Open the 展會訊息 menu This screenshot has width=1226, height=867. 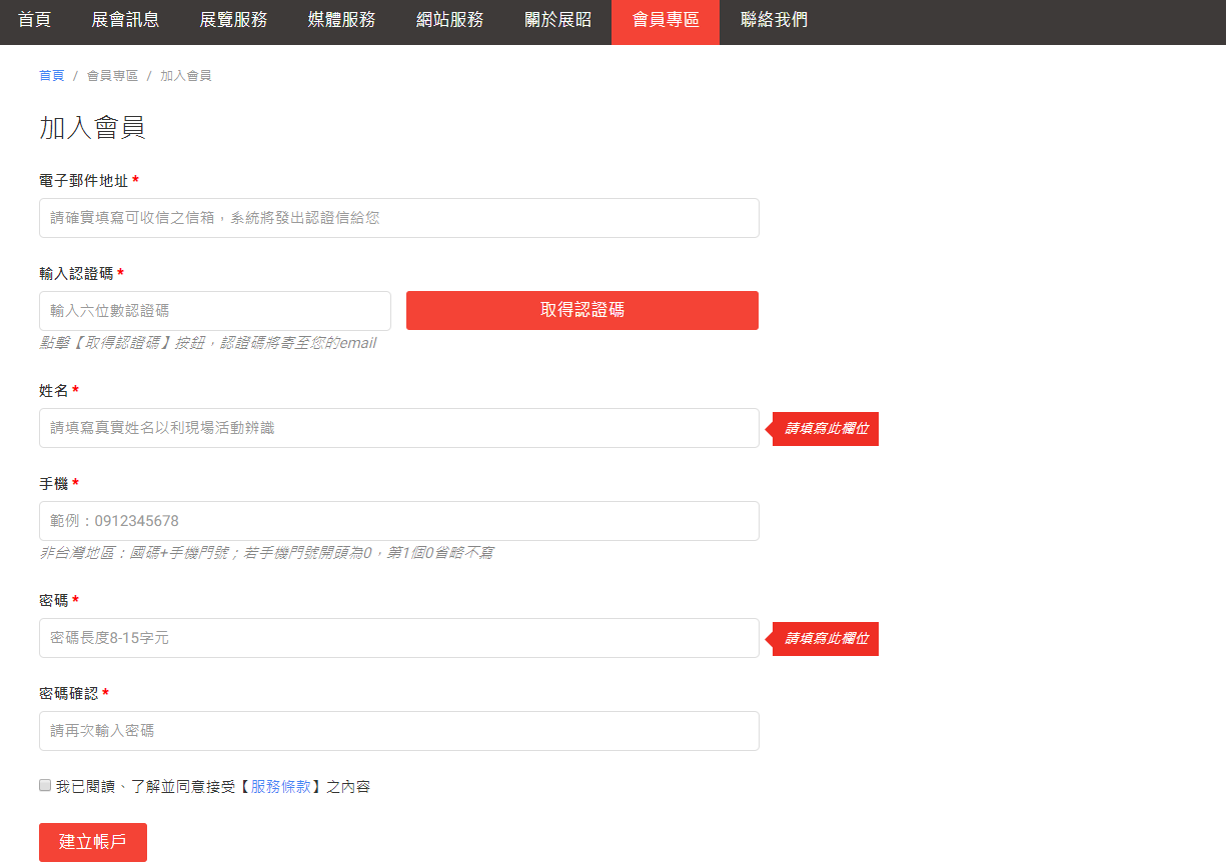coord(125,20)
